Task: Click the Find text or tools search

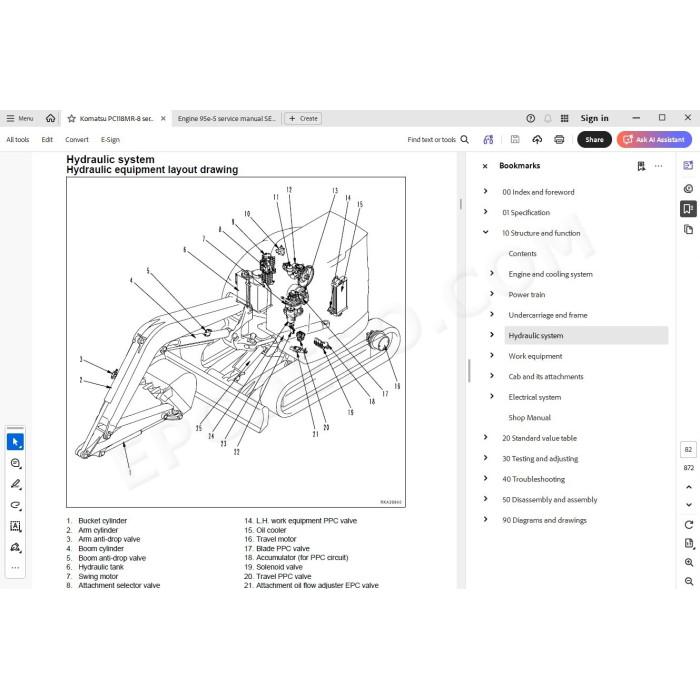Action: (438, 140)
